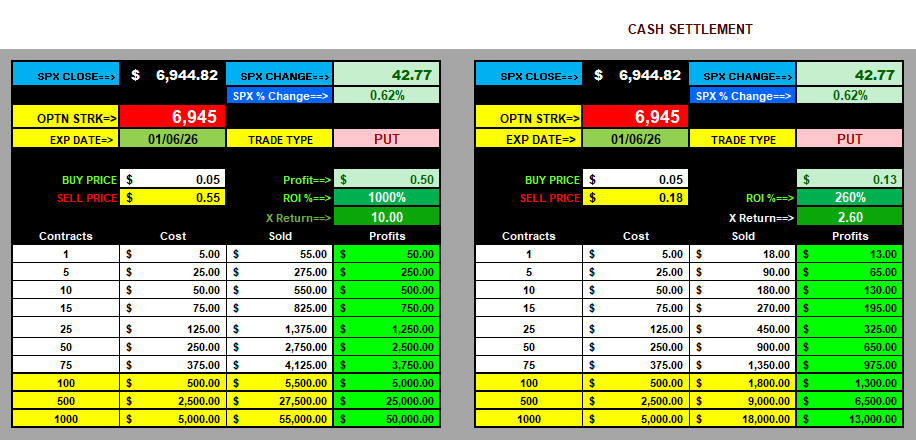Screen dimensions: 916x440
Task: Select the Sold cell with 4,125.00
Action: pos(279,364)
